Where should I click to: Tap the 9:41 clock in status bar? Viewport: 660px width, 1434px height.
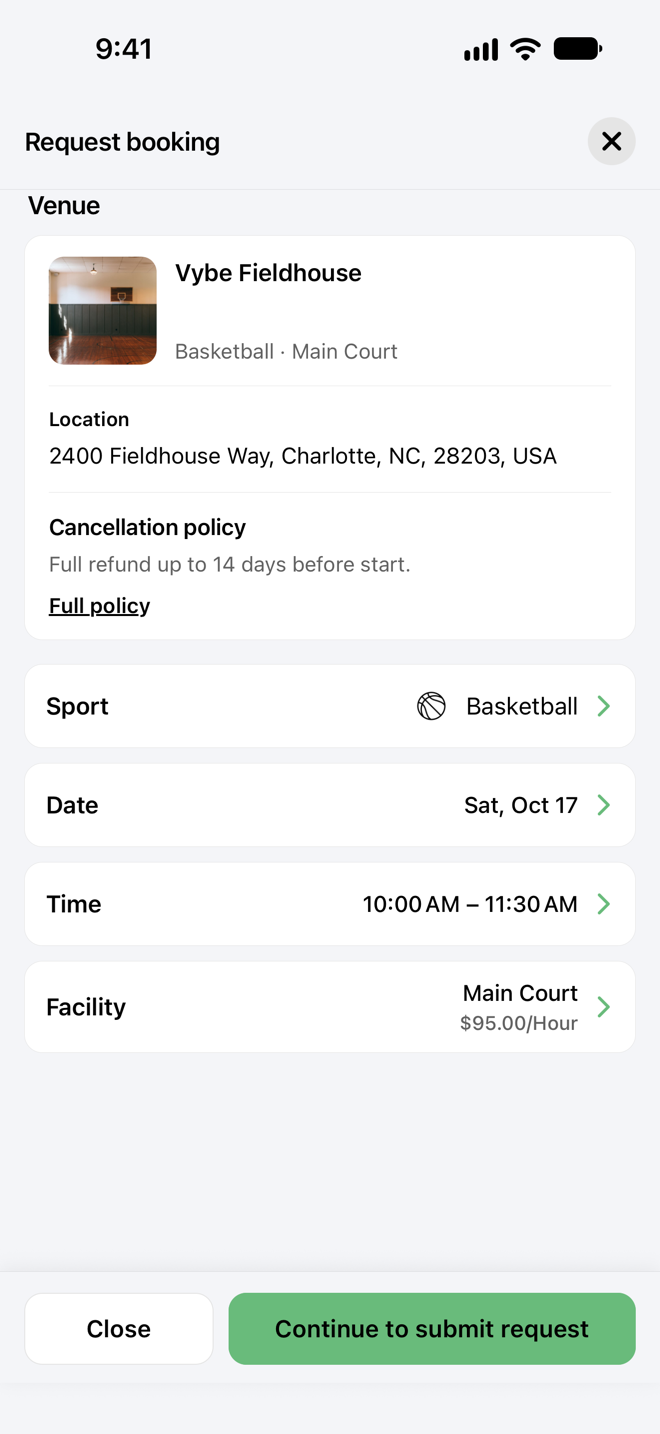tap(124, 49)
